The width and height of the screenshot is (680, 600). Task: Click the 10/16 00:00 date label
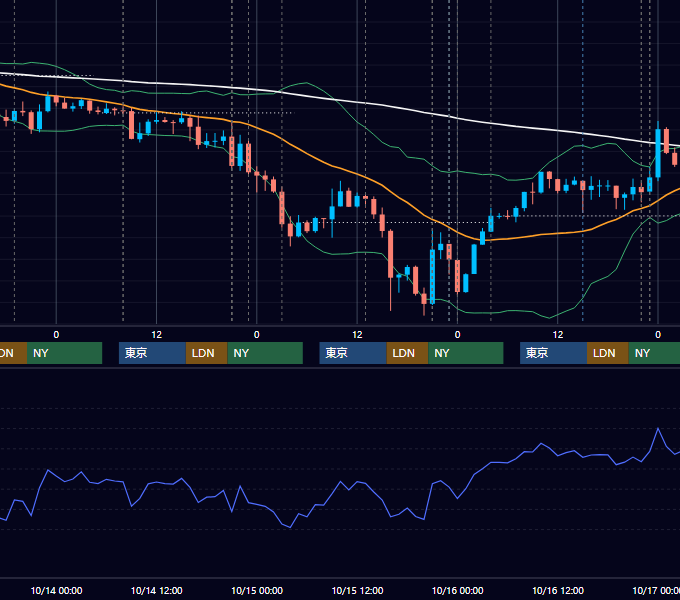(458, 590)
